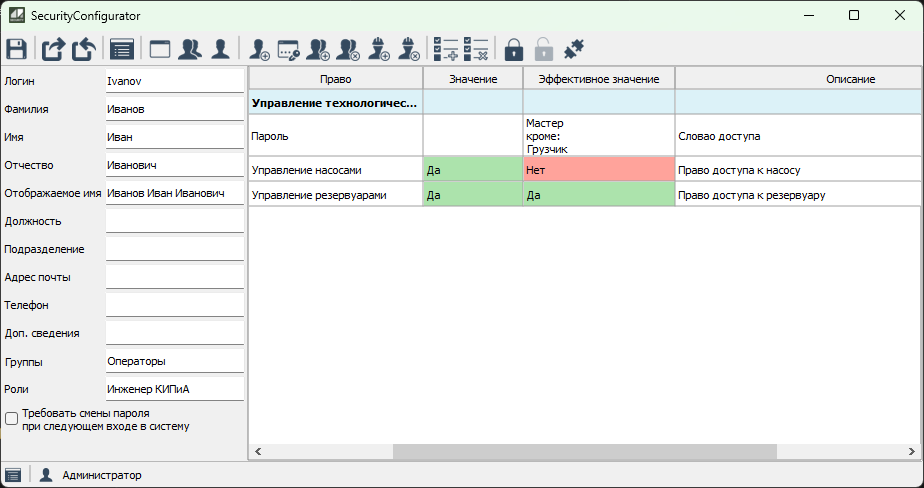Click the remove group icon
The height and width of the screenshot is (488, 924).
(x=349, y=49)
